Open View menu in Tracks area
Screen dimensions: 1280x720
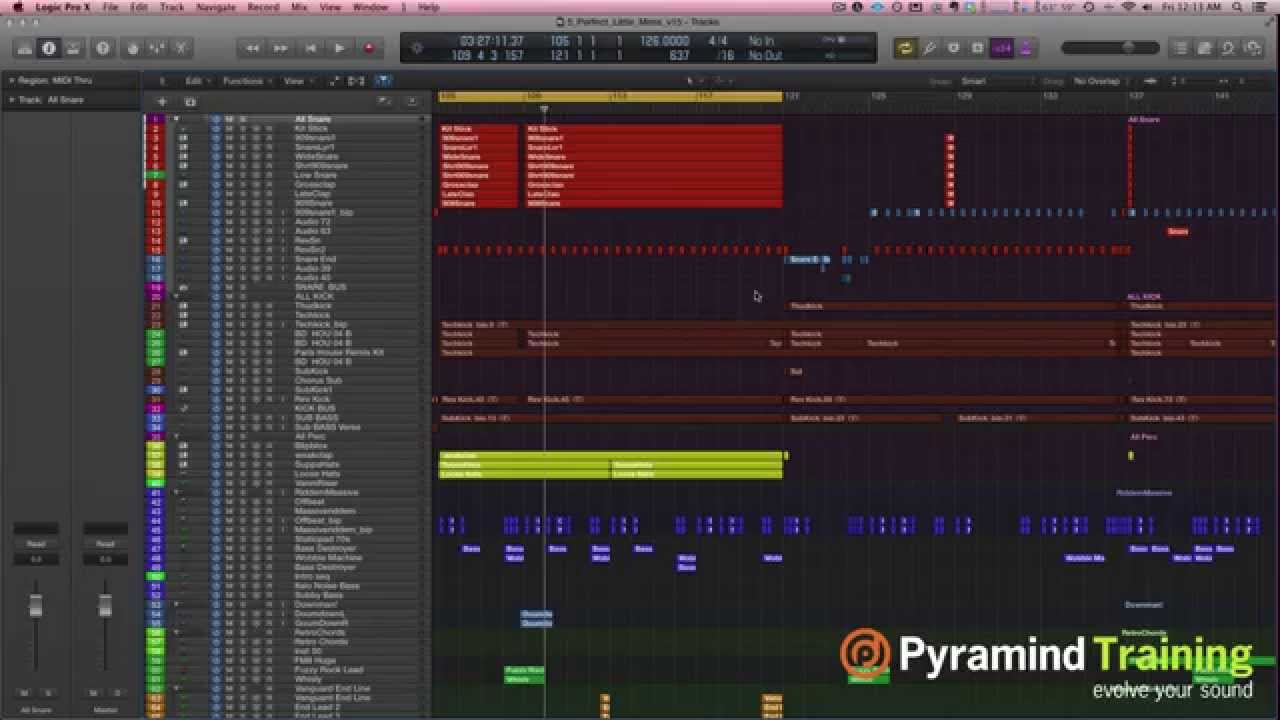pyautogui.click(x=296, y=81)
